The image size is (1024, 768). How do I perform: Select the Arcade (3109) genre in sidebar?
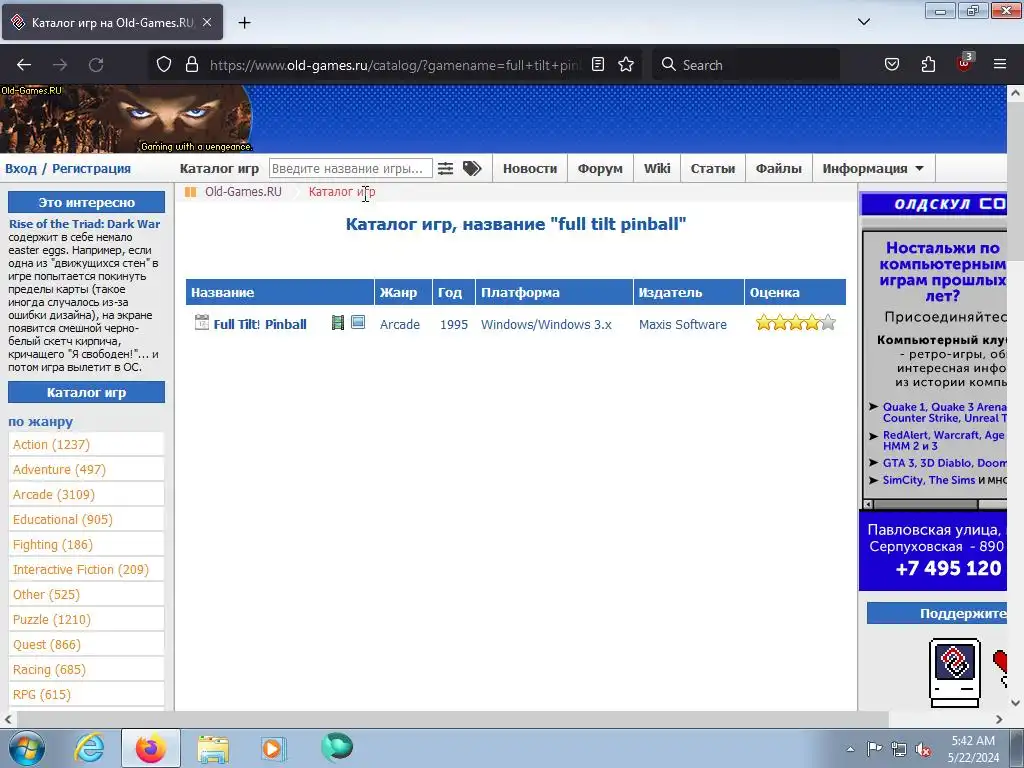tap(54, 494)
